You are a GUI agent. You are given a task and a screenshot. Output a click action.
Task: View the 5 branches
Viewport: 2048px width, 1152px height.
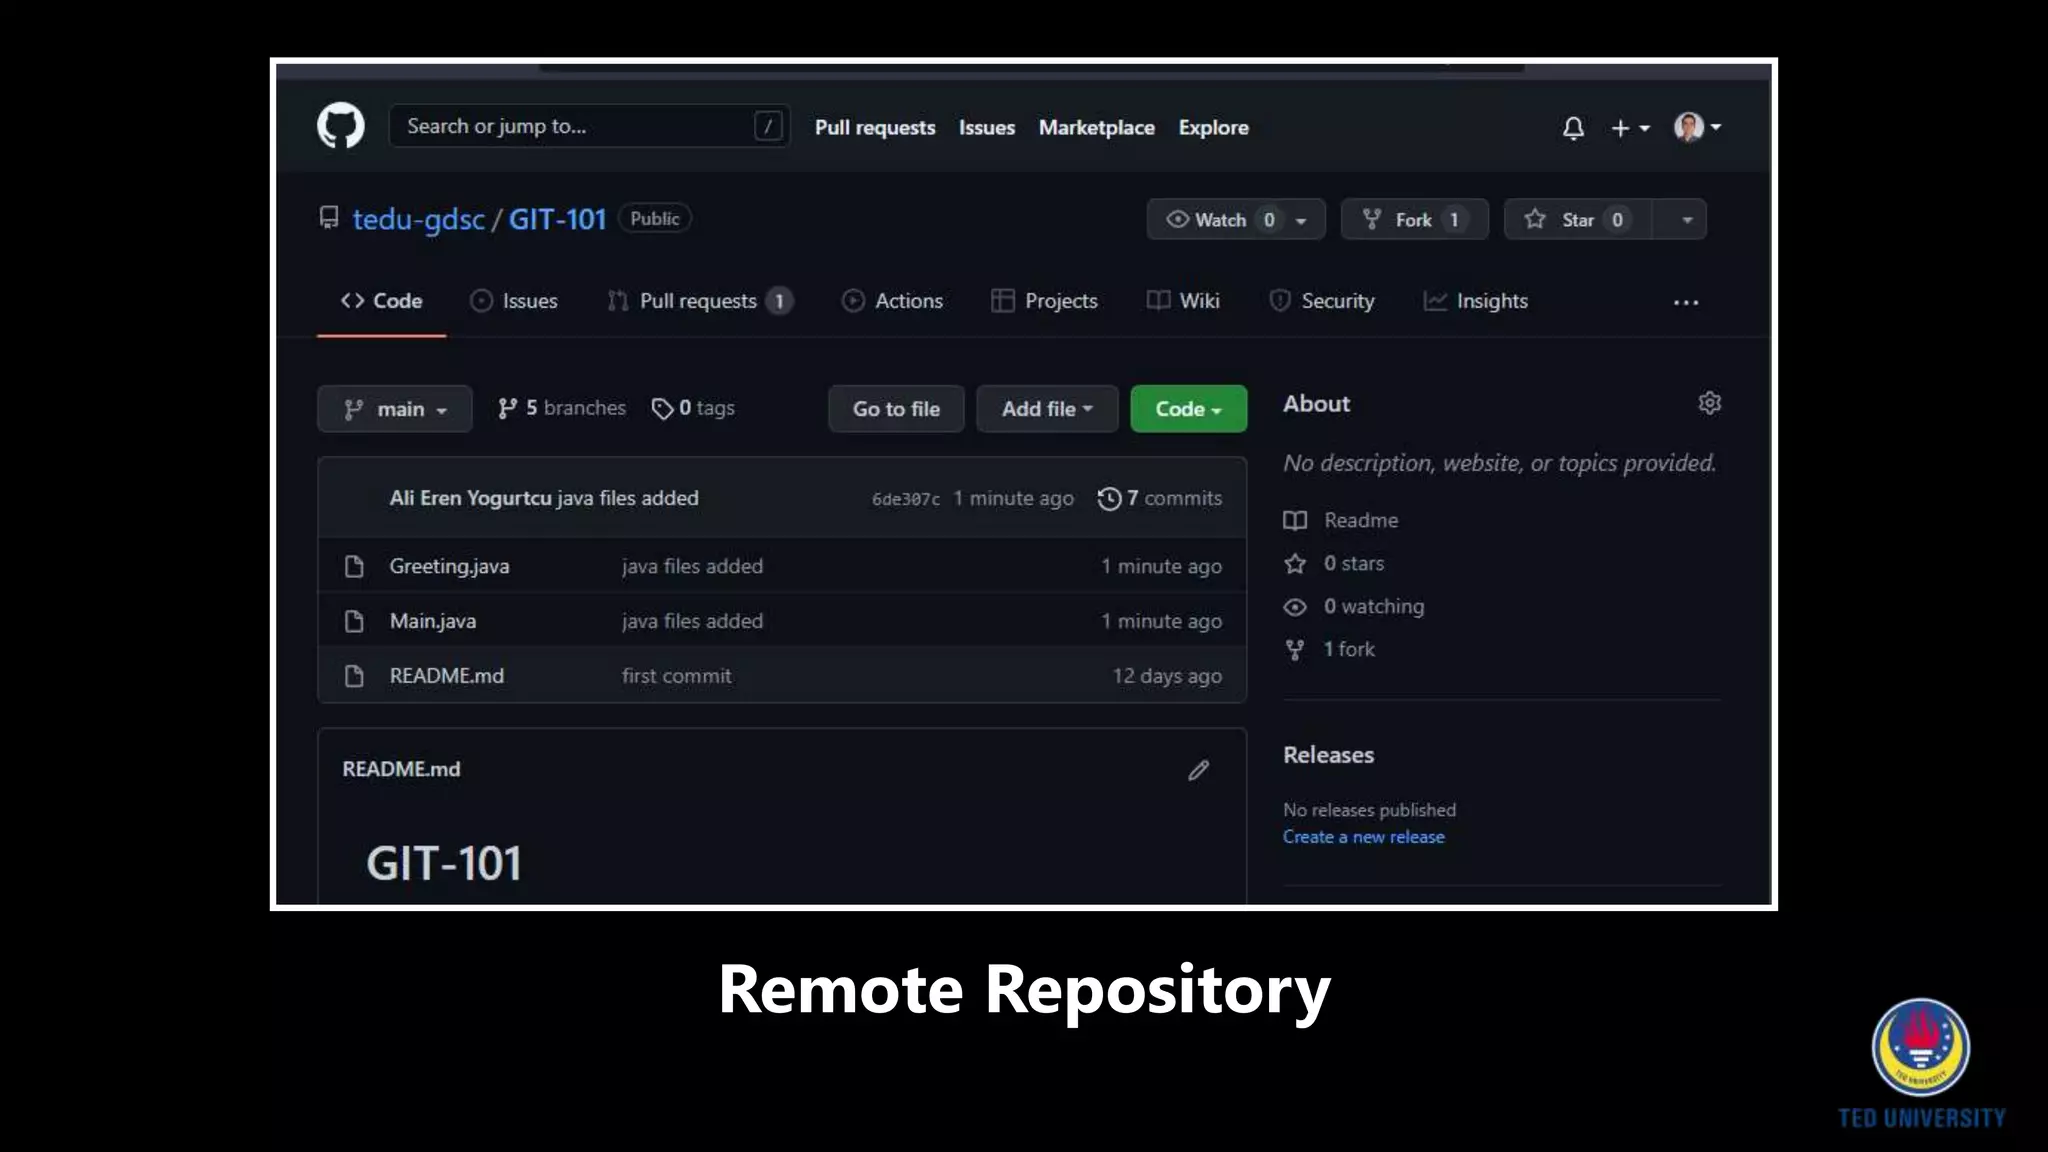point(561,408)
